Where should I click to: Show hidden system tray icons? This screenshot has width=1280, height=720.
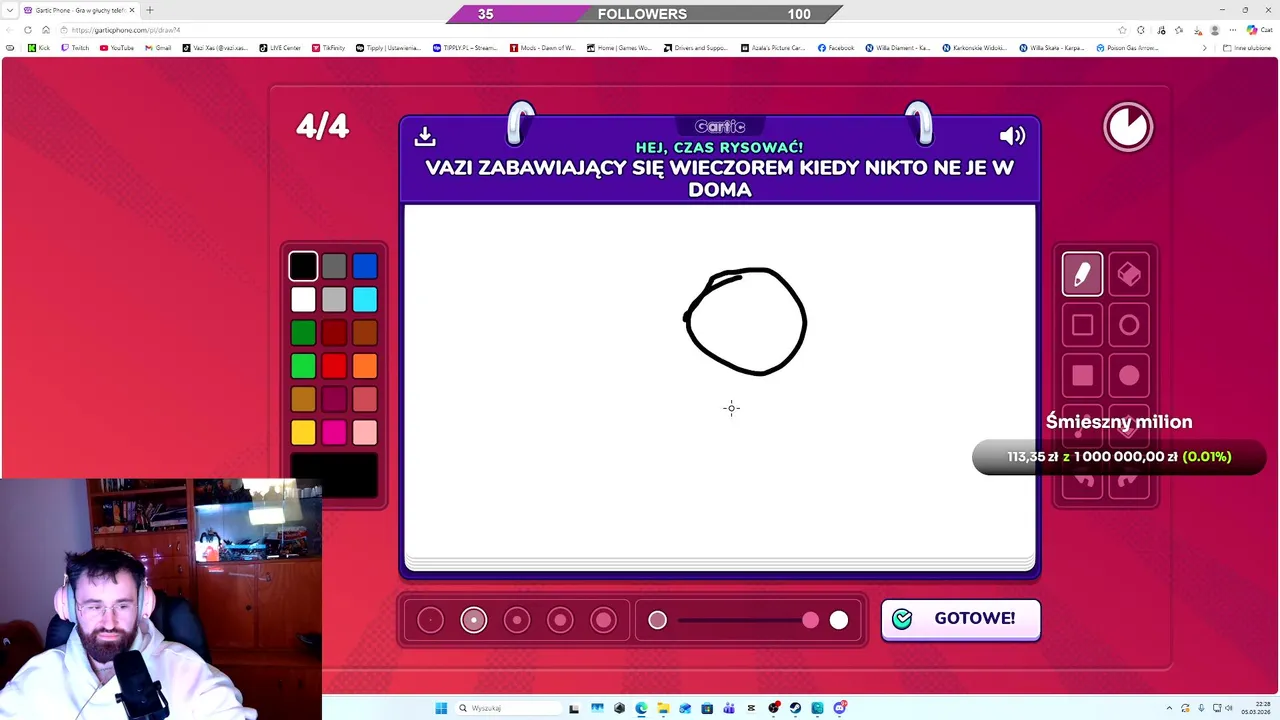1169,708
